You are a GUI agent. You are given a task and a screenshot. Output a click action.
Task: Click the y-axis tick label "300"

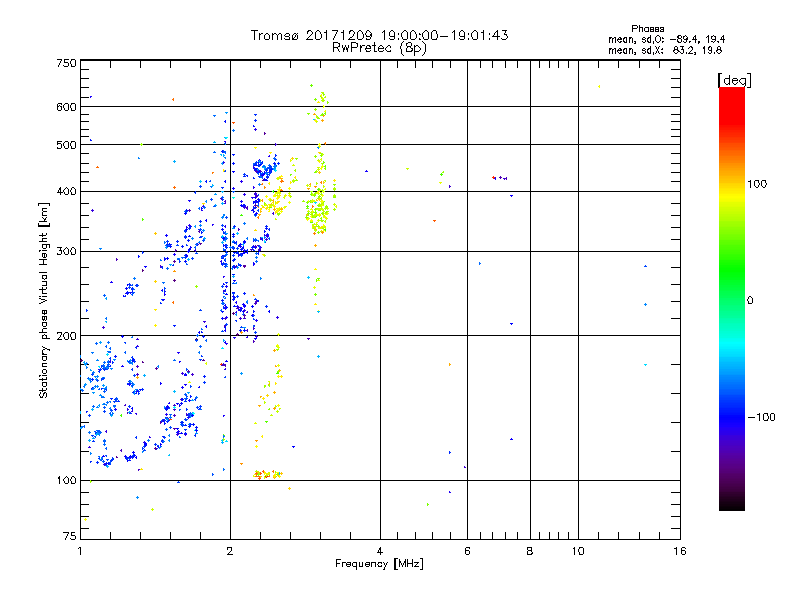coord(66,252)
